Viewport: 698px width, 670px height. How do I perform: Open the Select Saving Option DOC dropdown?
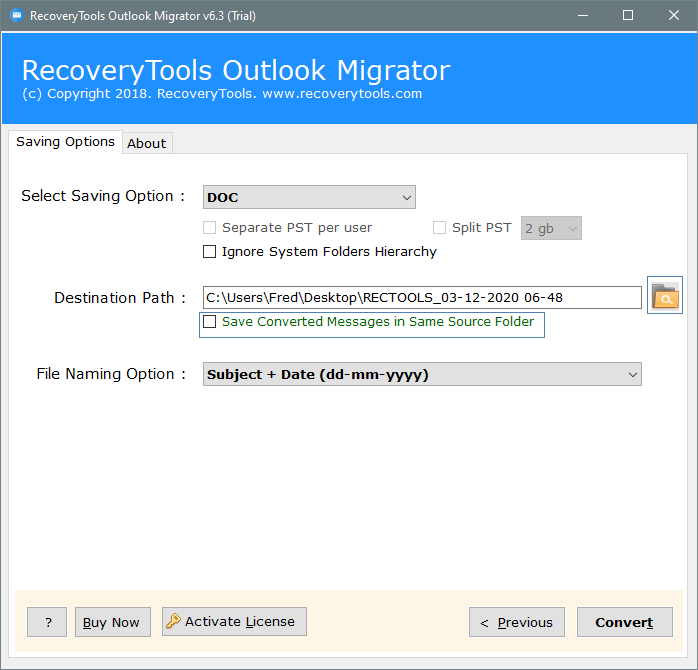309,197
